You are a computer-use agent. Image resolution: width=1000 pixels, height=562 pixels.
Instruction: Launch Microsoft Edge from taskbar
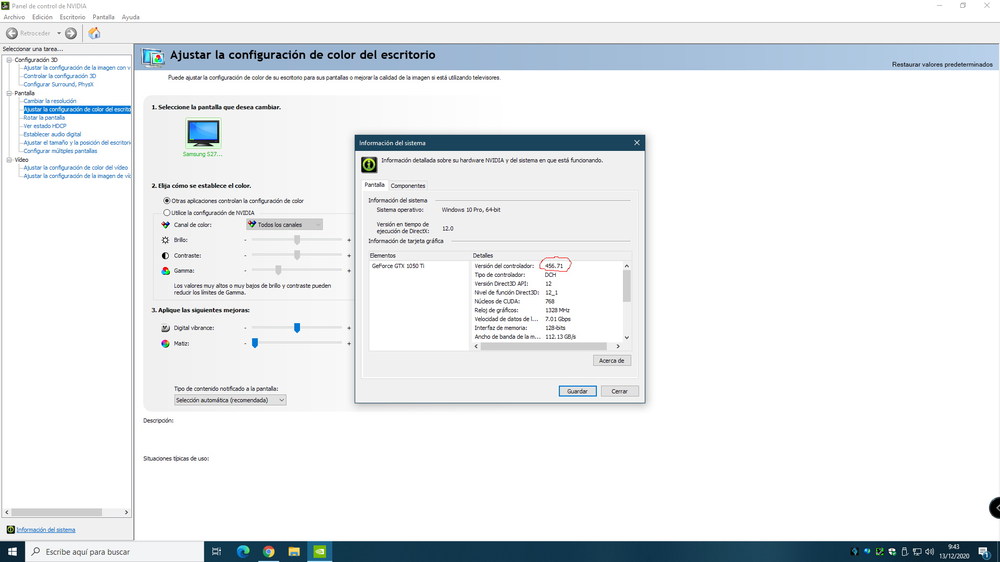243,552
